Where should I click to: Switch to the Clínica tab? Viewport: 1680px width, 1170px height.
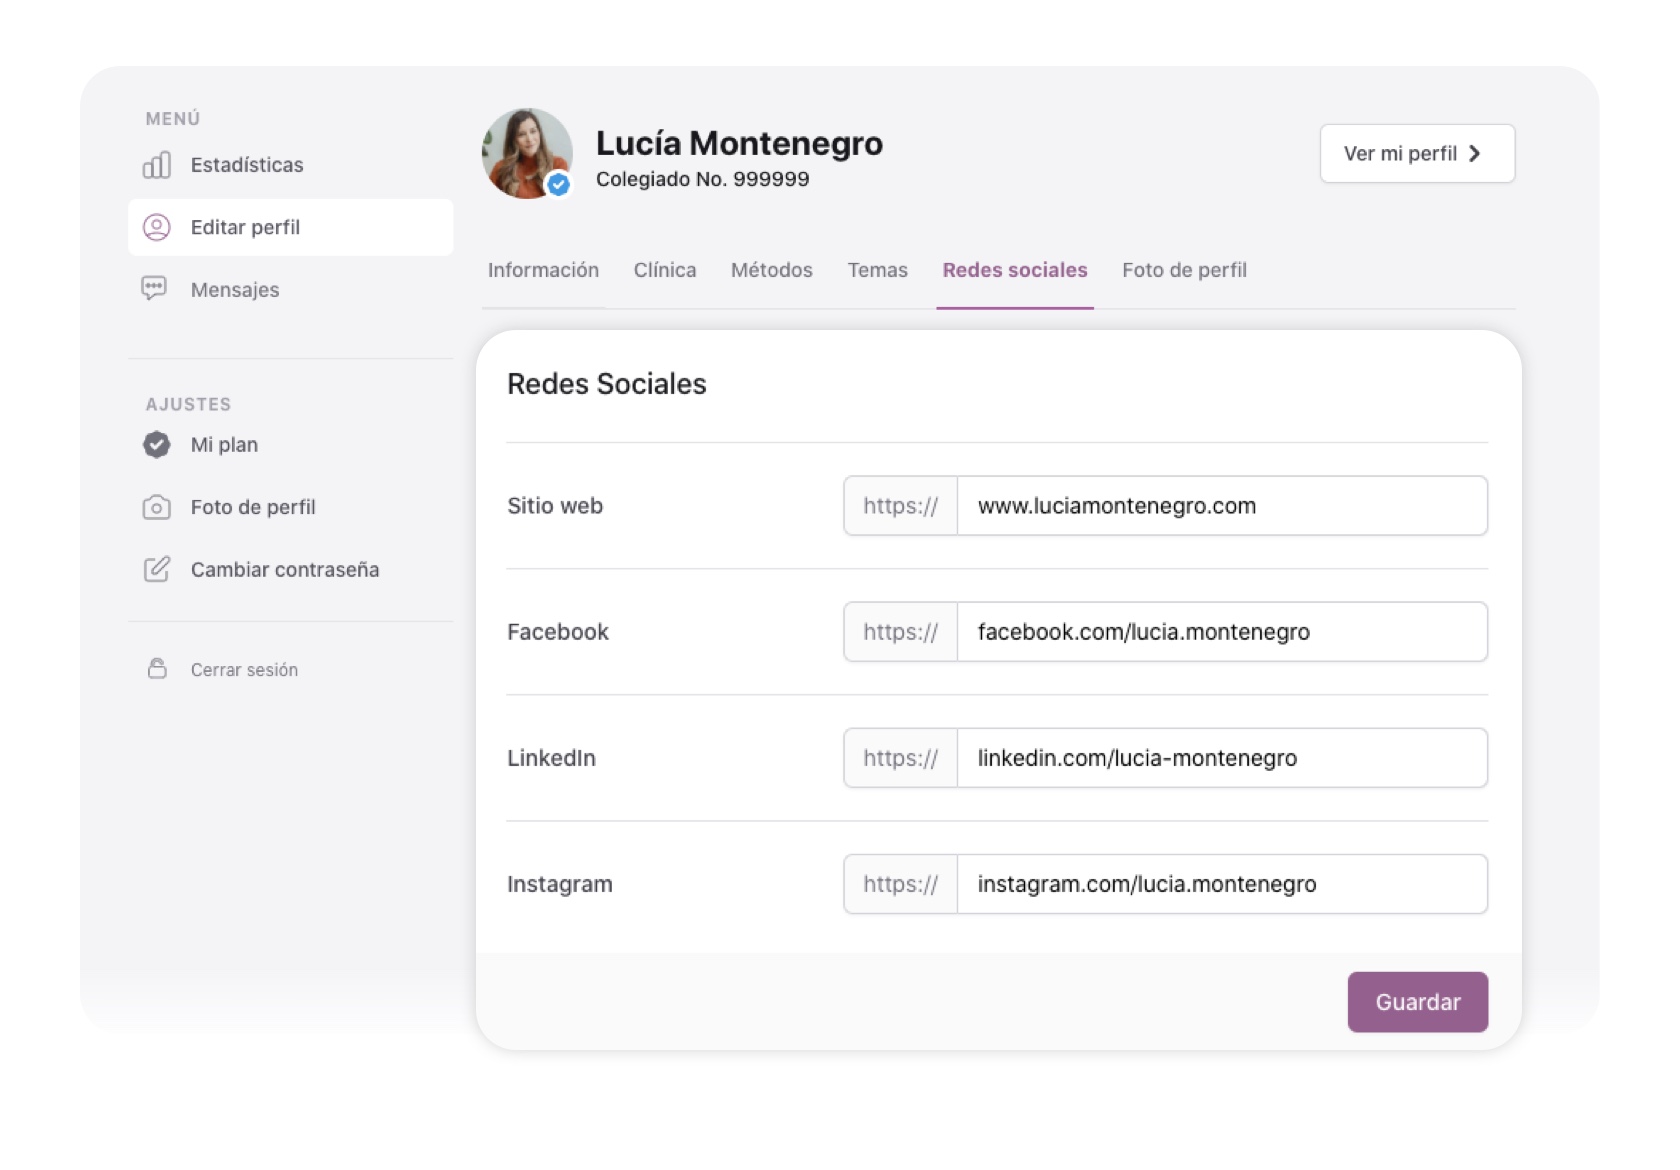tap(665, 270)
